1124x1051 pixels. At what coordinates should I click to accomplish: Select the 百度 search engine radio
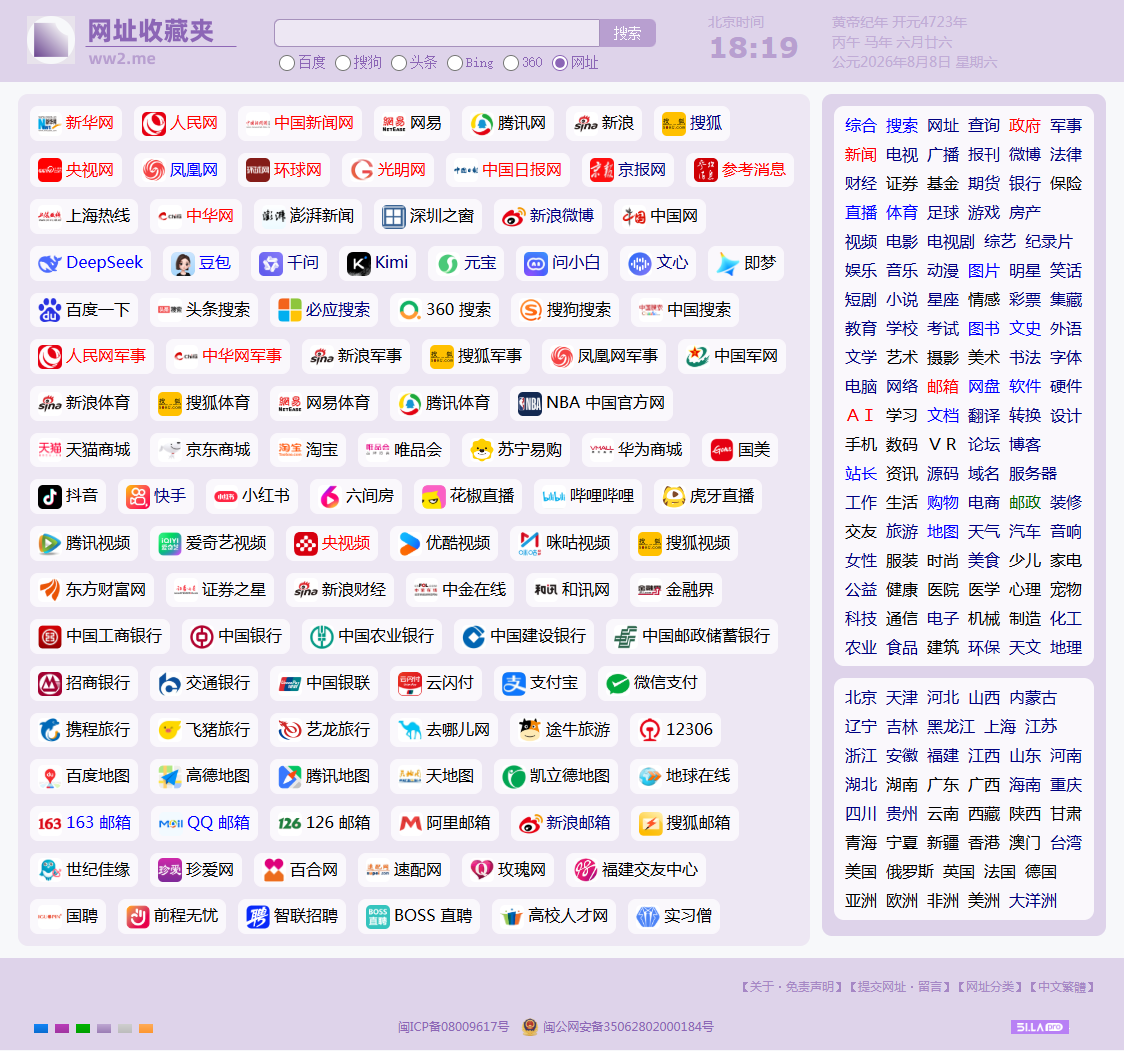point(287,63)
